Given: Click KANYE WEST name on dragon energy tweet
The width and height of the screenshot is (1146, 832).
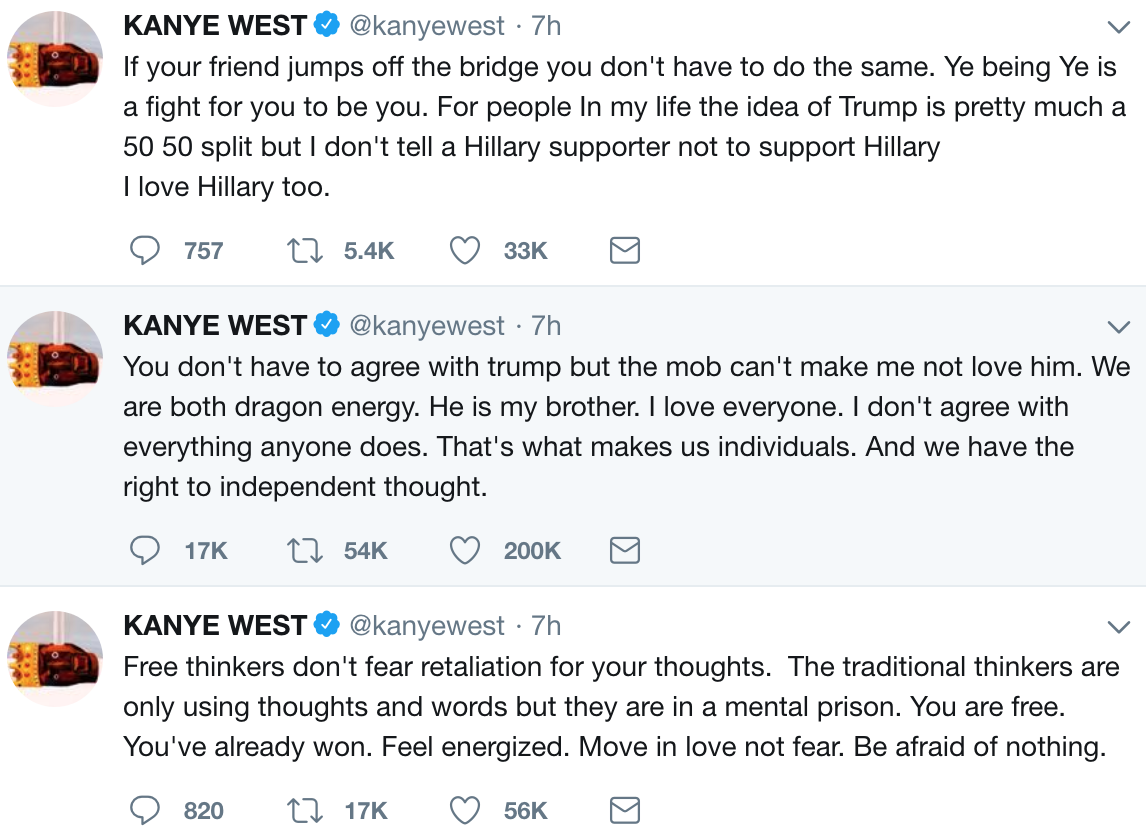Looking at the screenshot, I should tap(215, 326).
